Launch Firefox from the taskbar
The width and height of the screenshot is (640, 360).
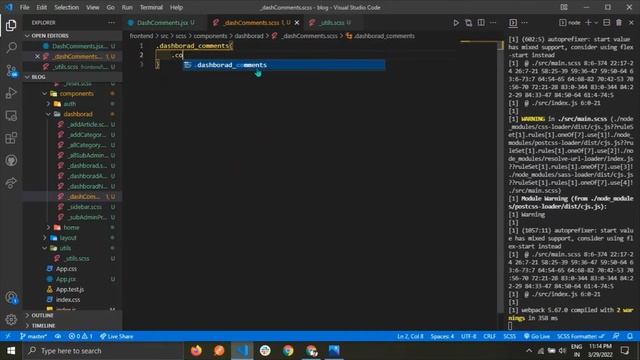coord(196,351)
